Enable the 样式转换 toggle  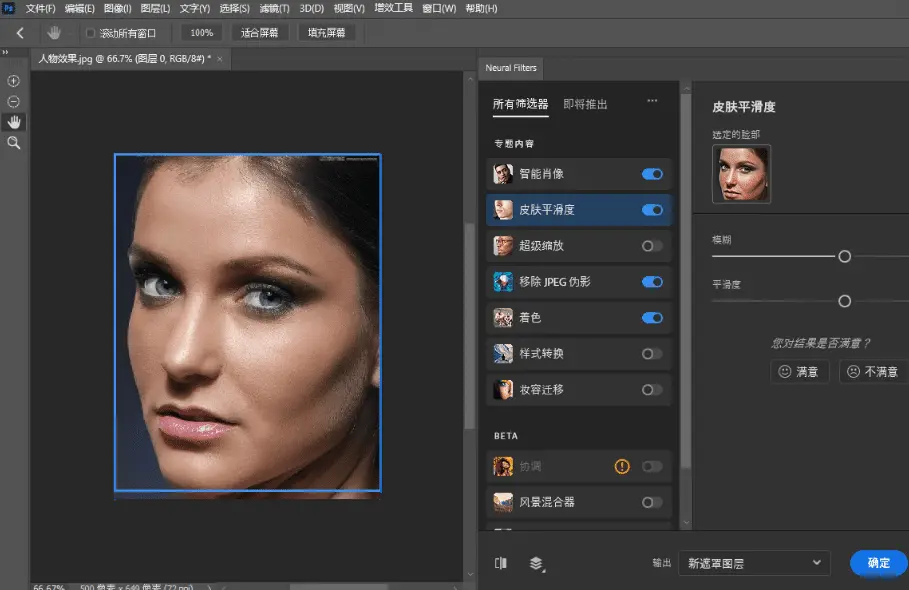[652, 354]
